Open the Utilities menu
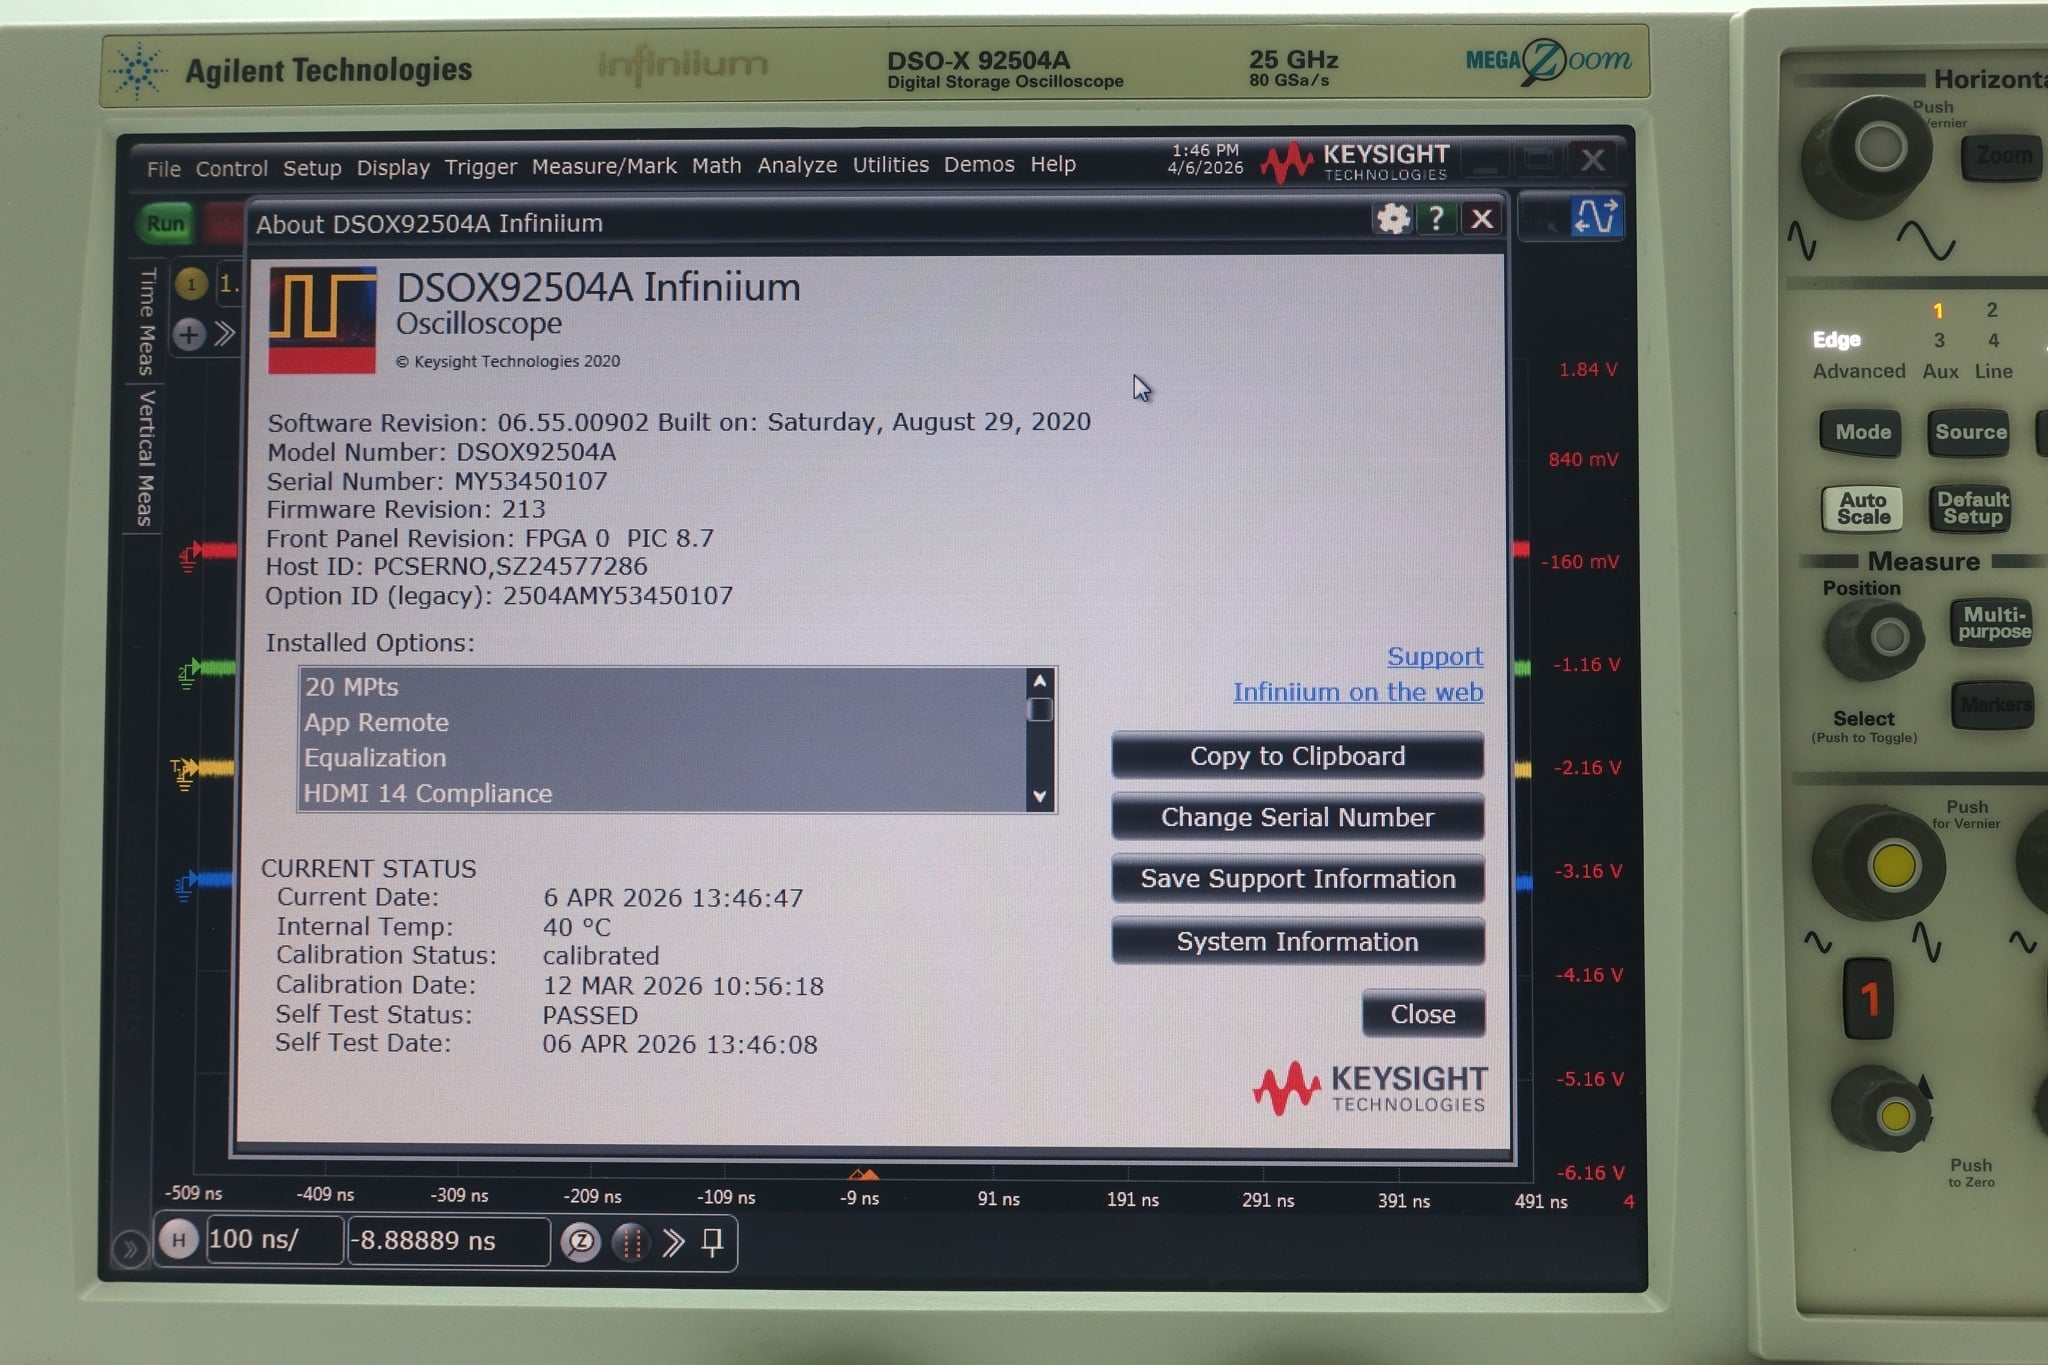This screenshot has height=1365, width=2048. [891, 164]
